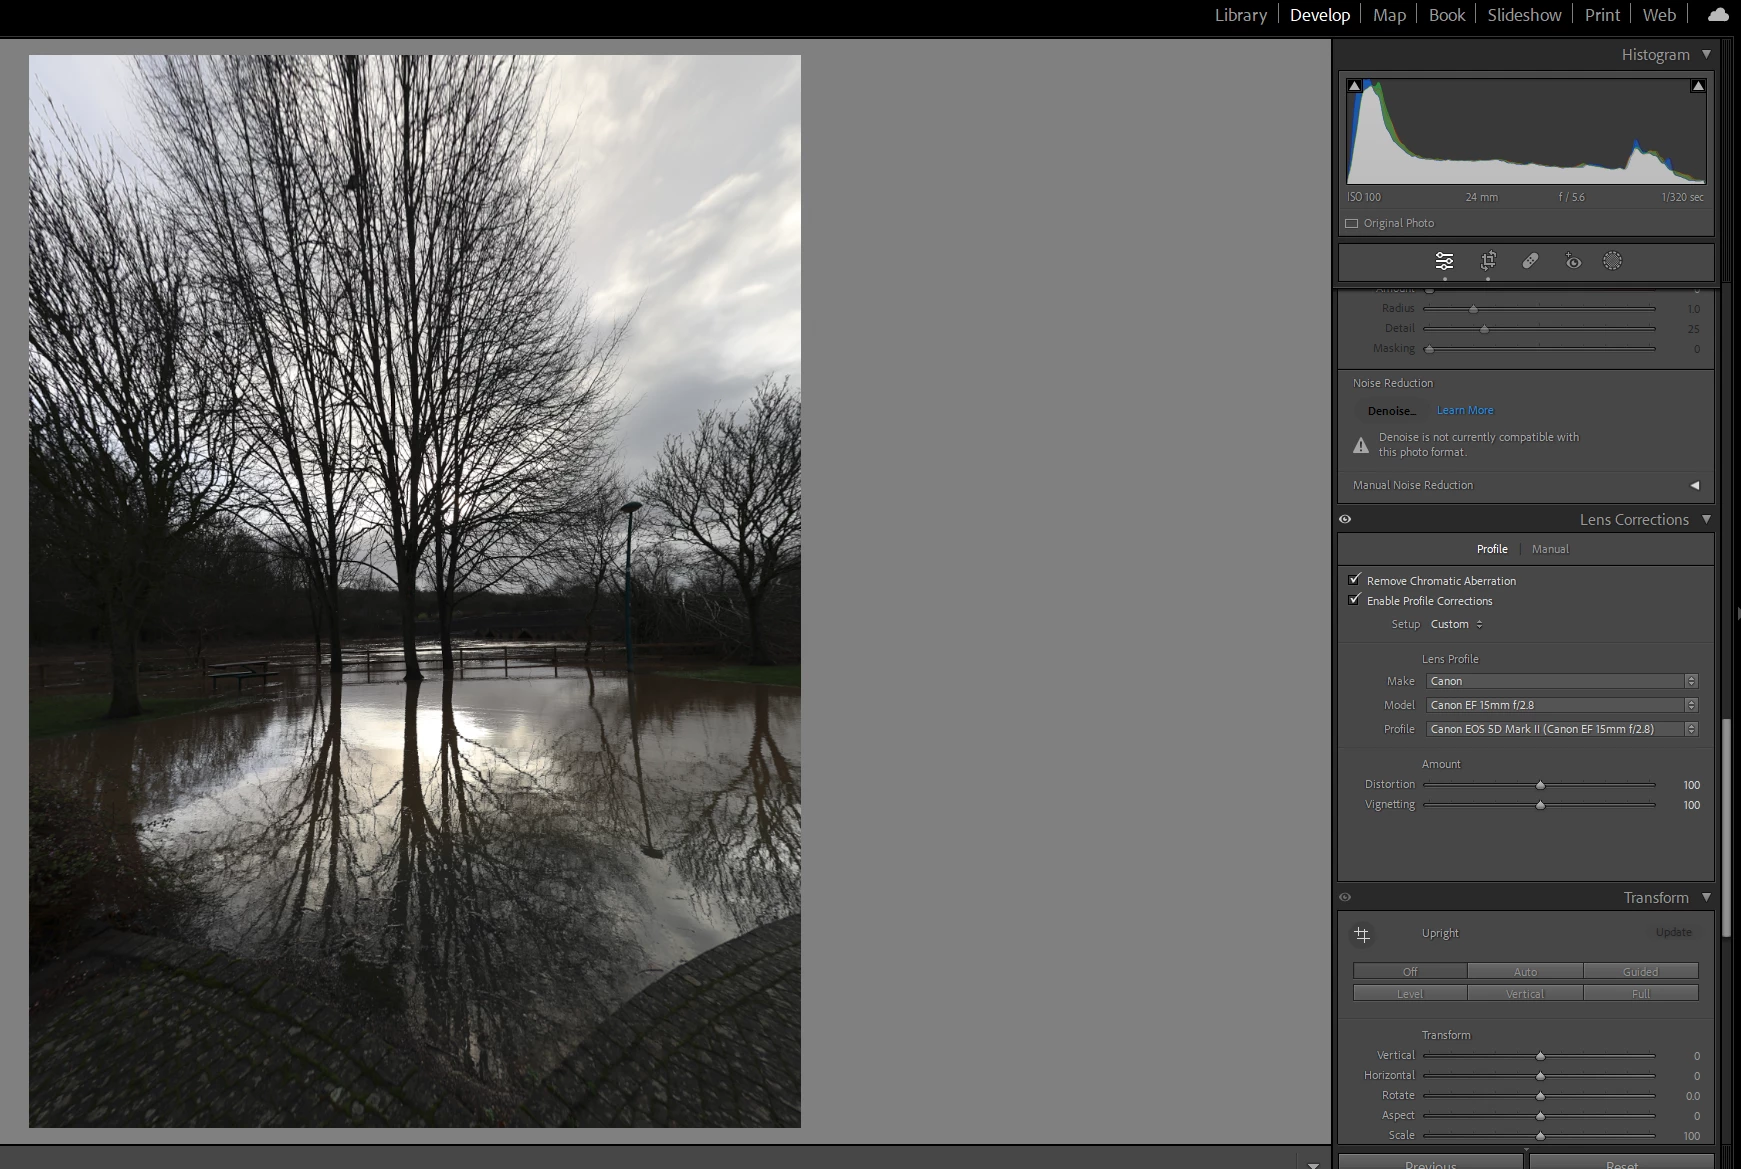Toggle shadow clipping indicator in histogram

(x=1354, y=86)
